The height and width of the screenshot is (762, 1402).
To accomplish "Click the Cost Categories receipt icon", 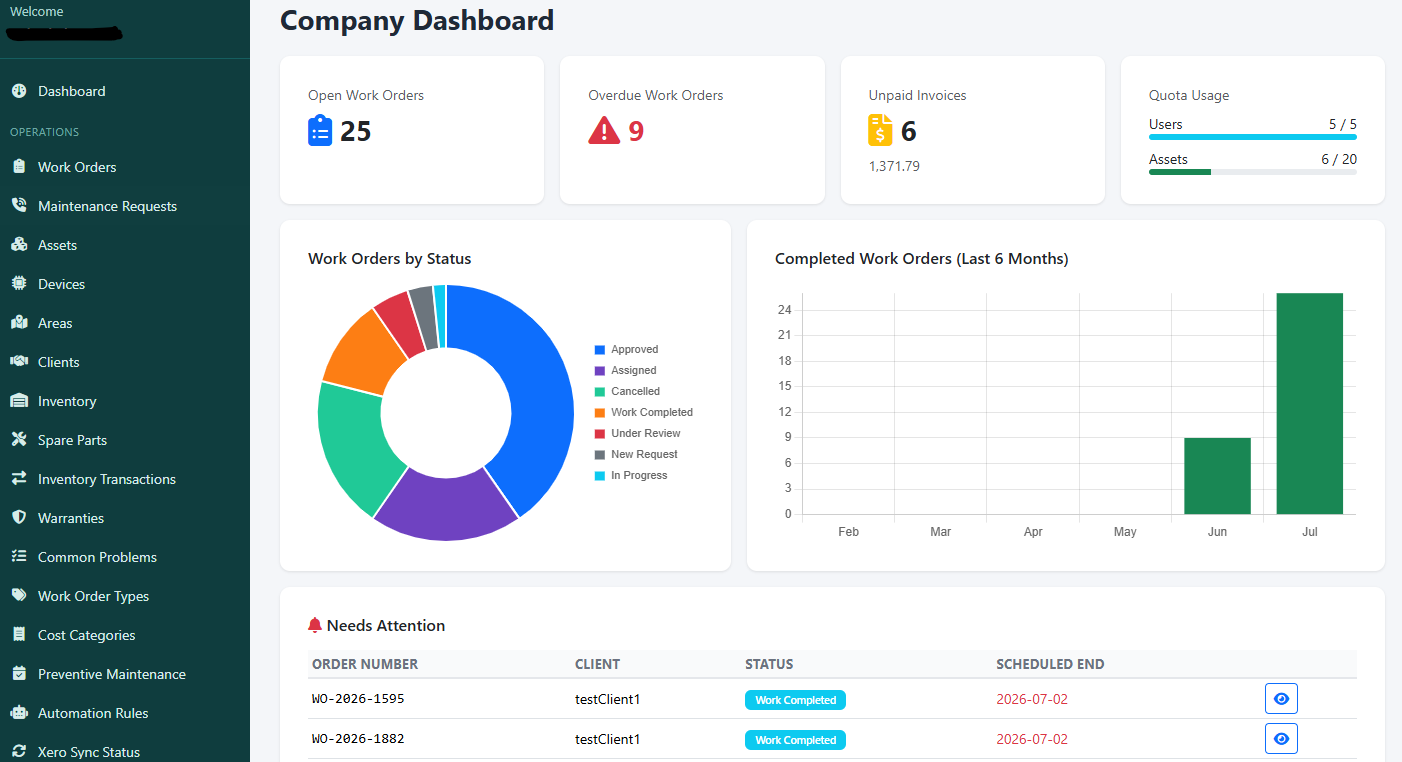I will (x=18, y=635).
